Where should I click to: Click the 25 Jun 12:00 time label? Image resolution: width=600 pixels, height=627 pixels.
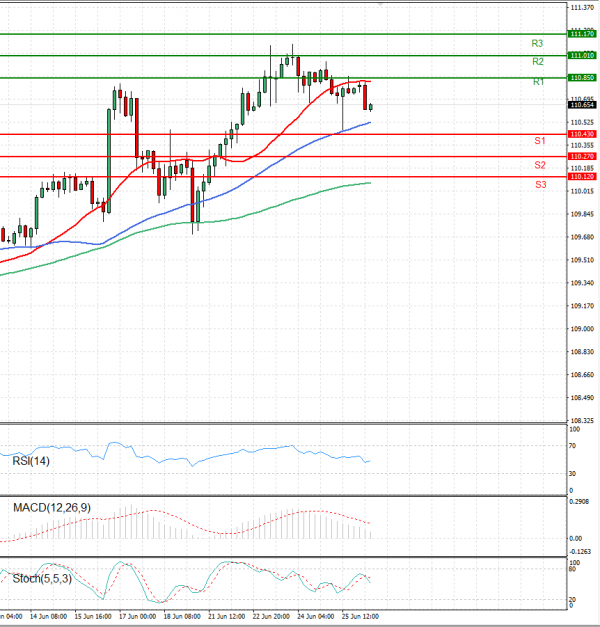pyautogui.click(x=359, y=617)
